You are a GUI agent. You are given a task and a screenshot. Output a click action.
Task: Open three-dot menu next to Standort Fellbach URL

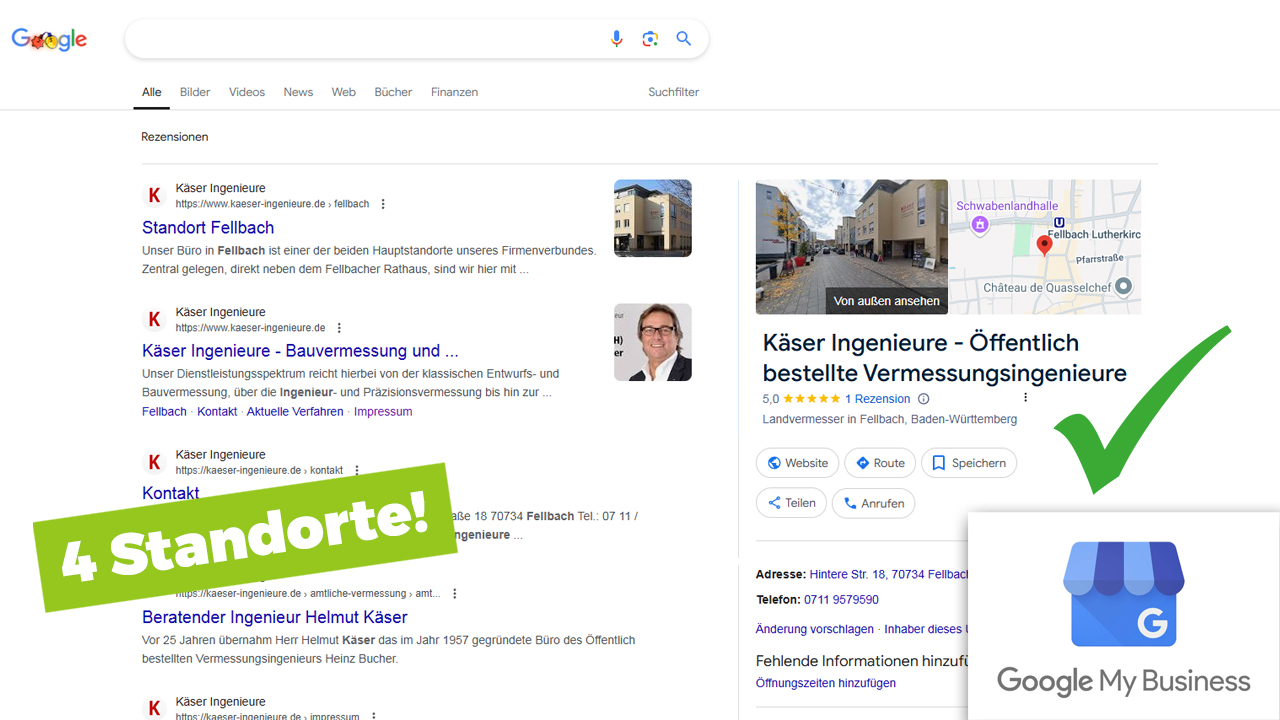pyautogui.click(x=383, y=204)
